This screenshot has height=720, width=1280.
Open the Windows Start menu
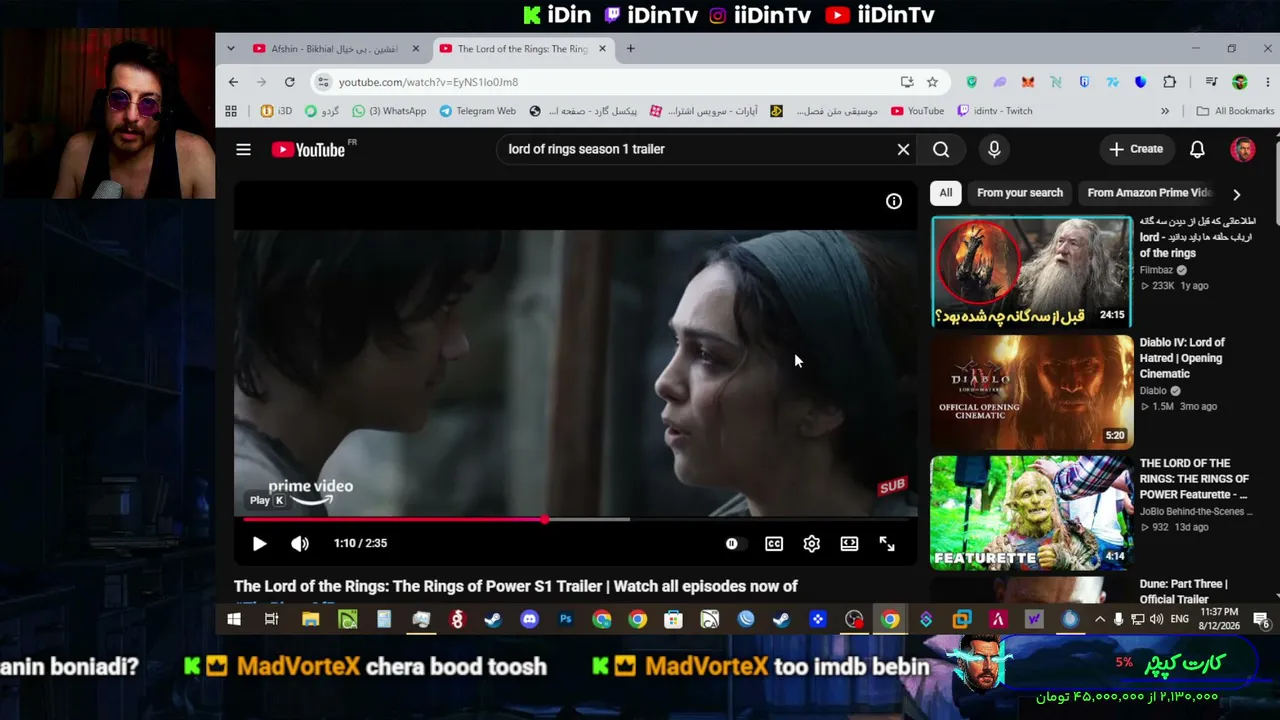(234, 620)
